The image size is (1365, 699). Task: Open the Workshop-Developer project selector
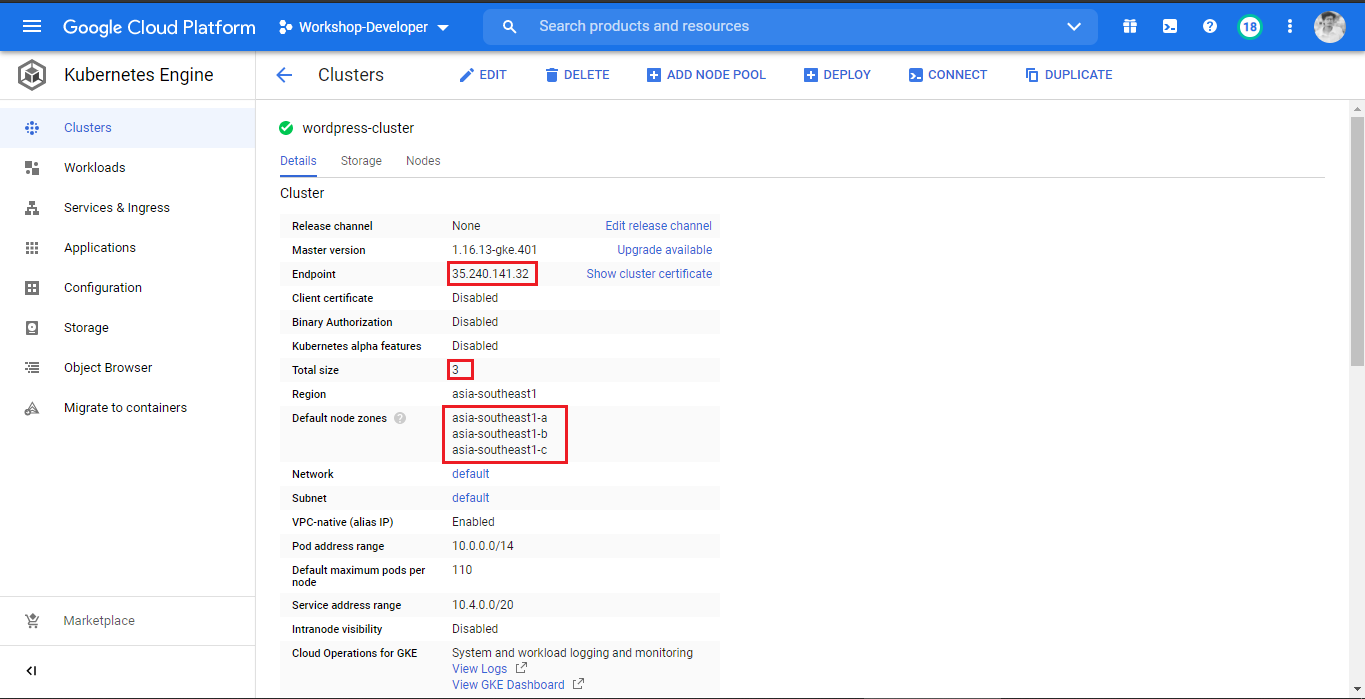(x=365, y=27)
